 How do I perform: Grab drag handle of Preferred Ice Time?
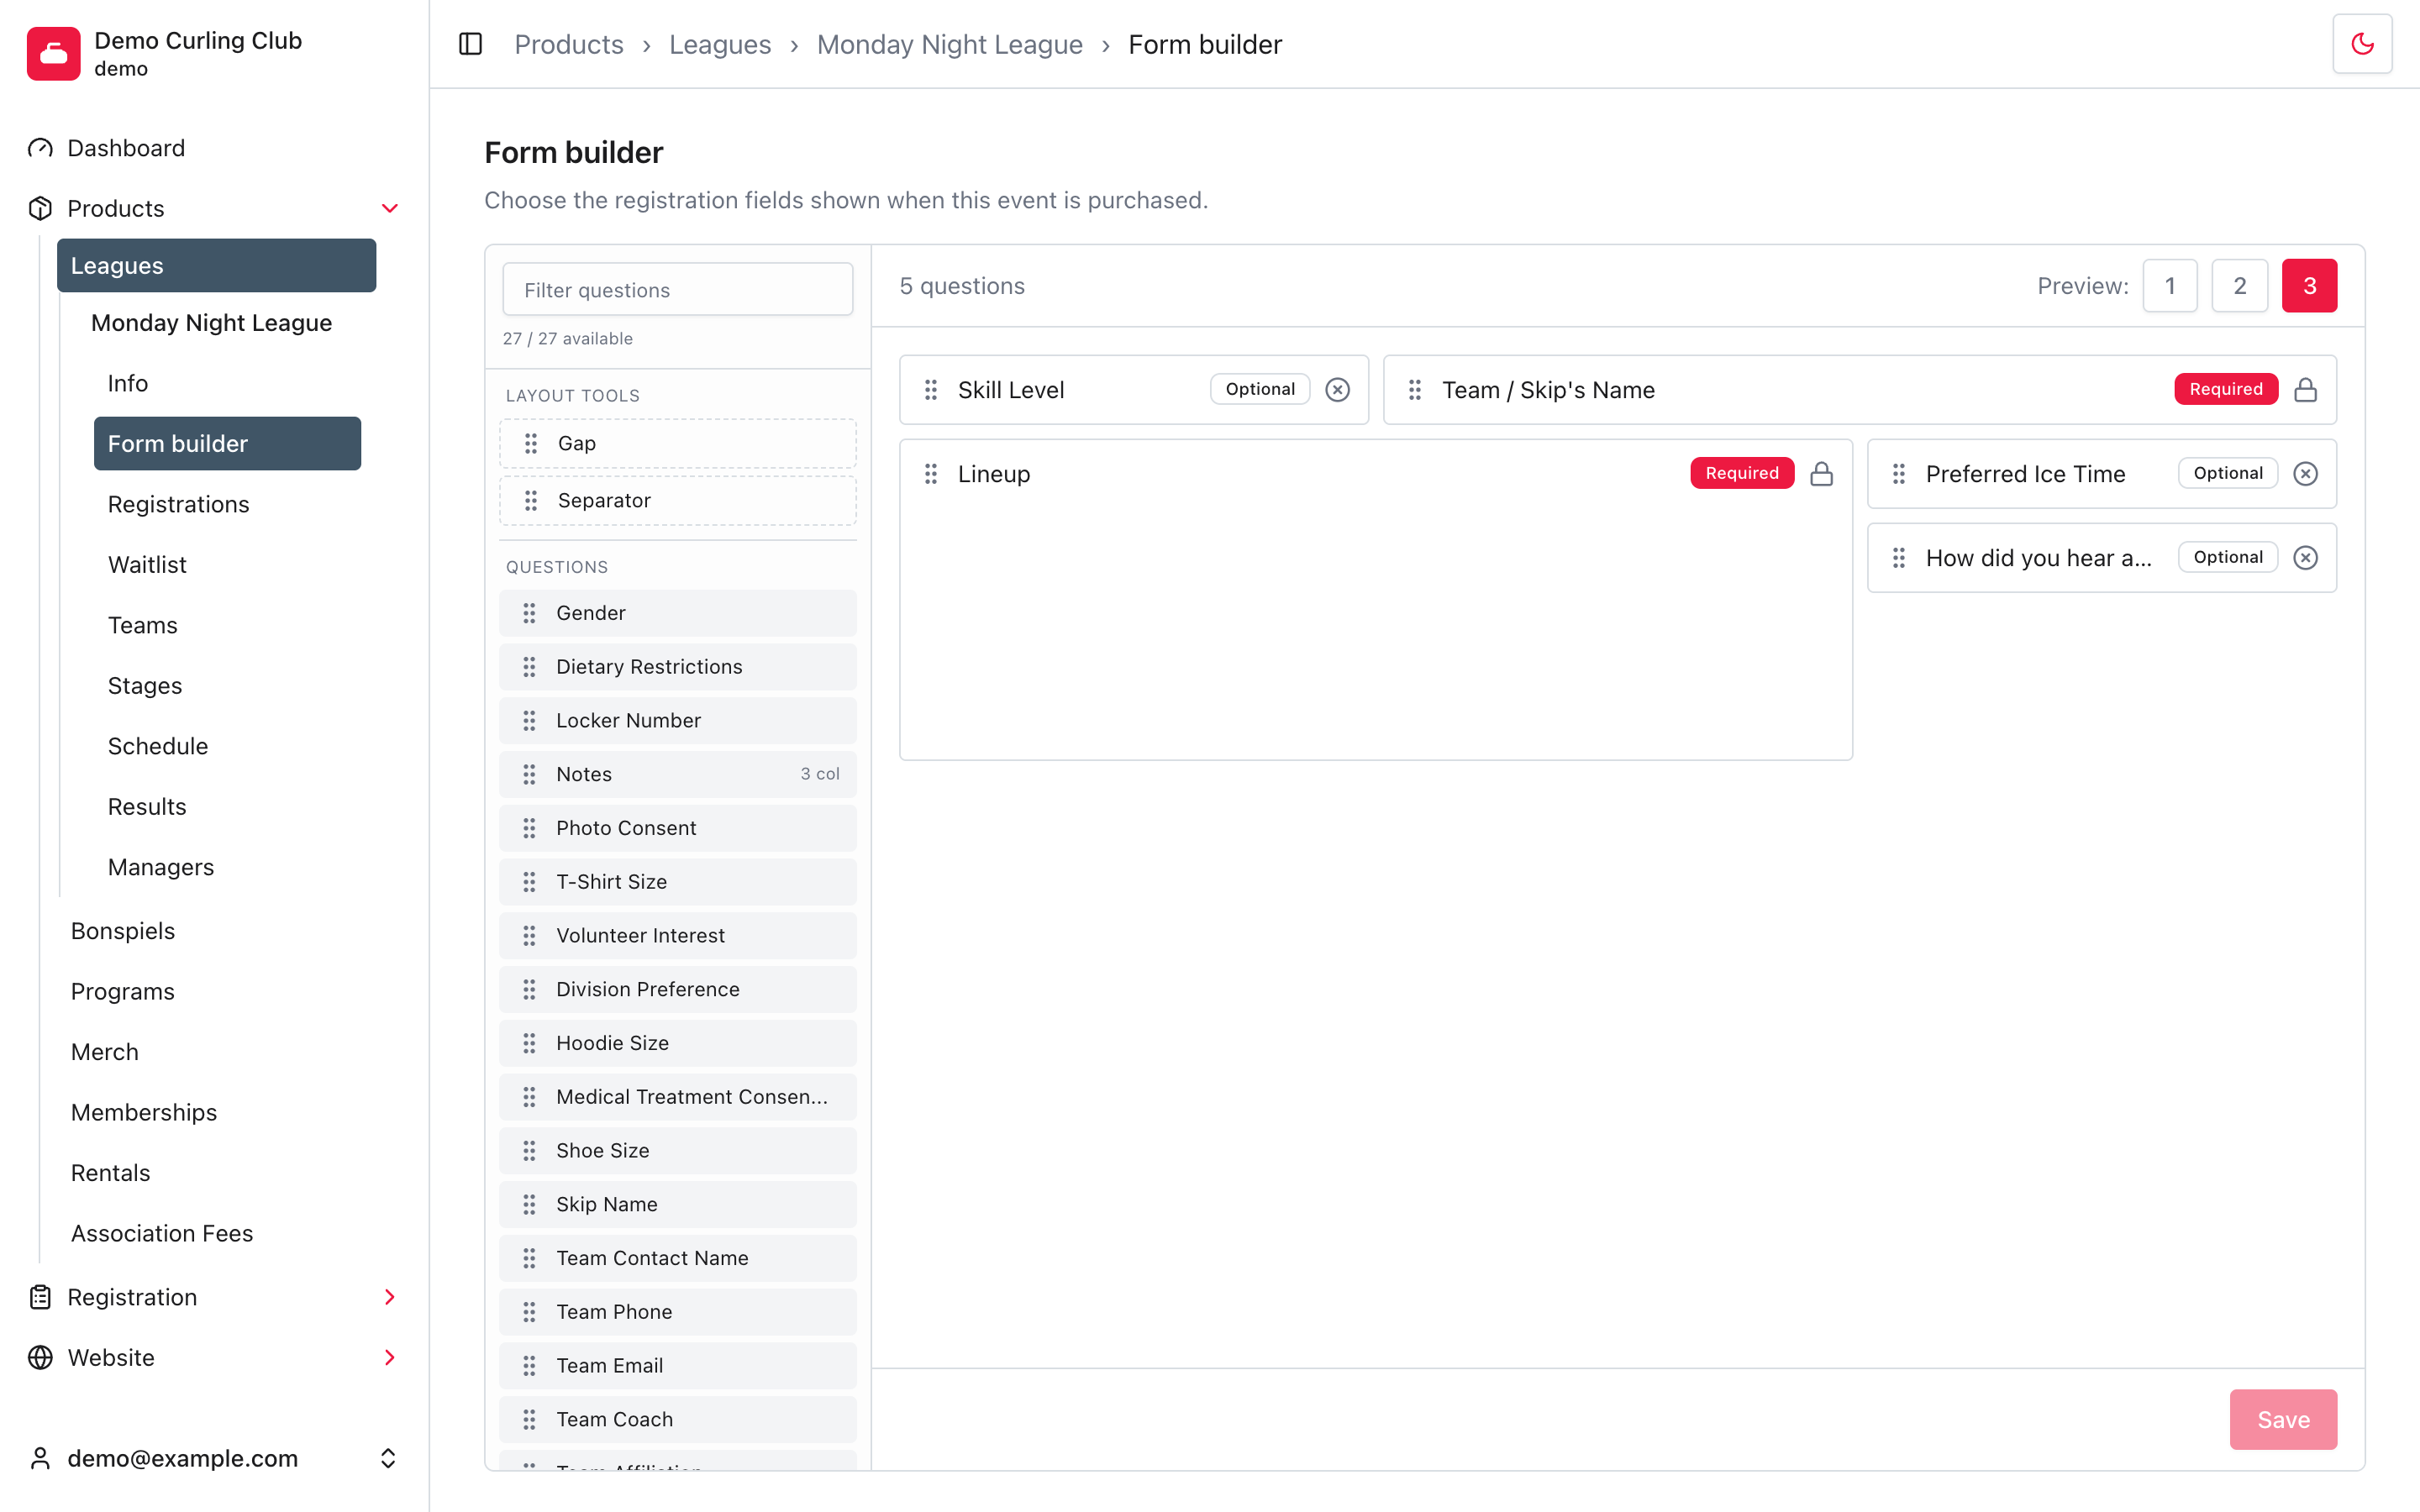pyautogui.click(x=1899, y=474)
